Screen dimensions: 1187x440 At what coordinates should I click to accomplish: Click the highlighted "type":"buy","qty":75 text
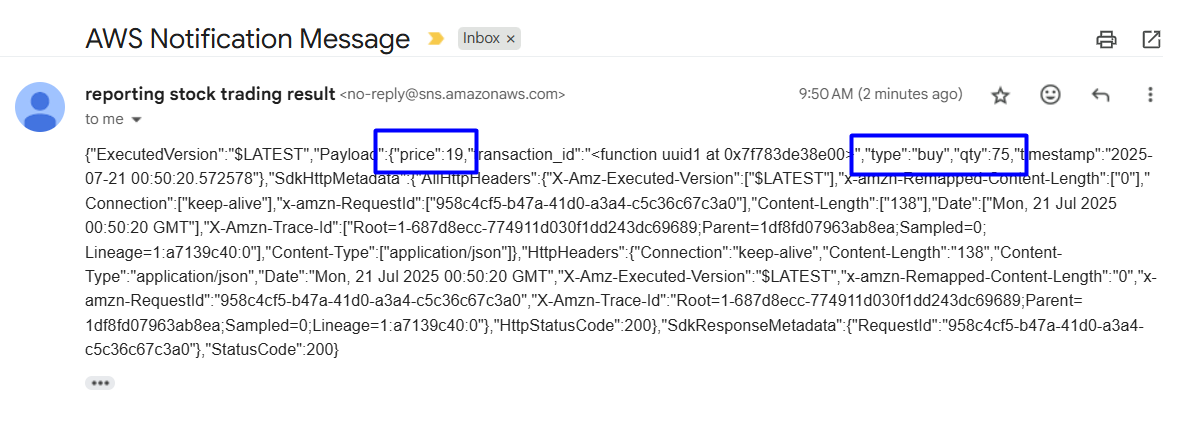938,154
